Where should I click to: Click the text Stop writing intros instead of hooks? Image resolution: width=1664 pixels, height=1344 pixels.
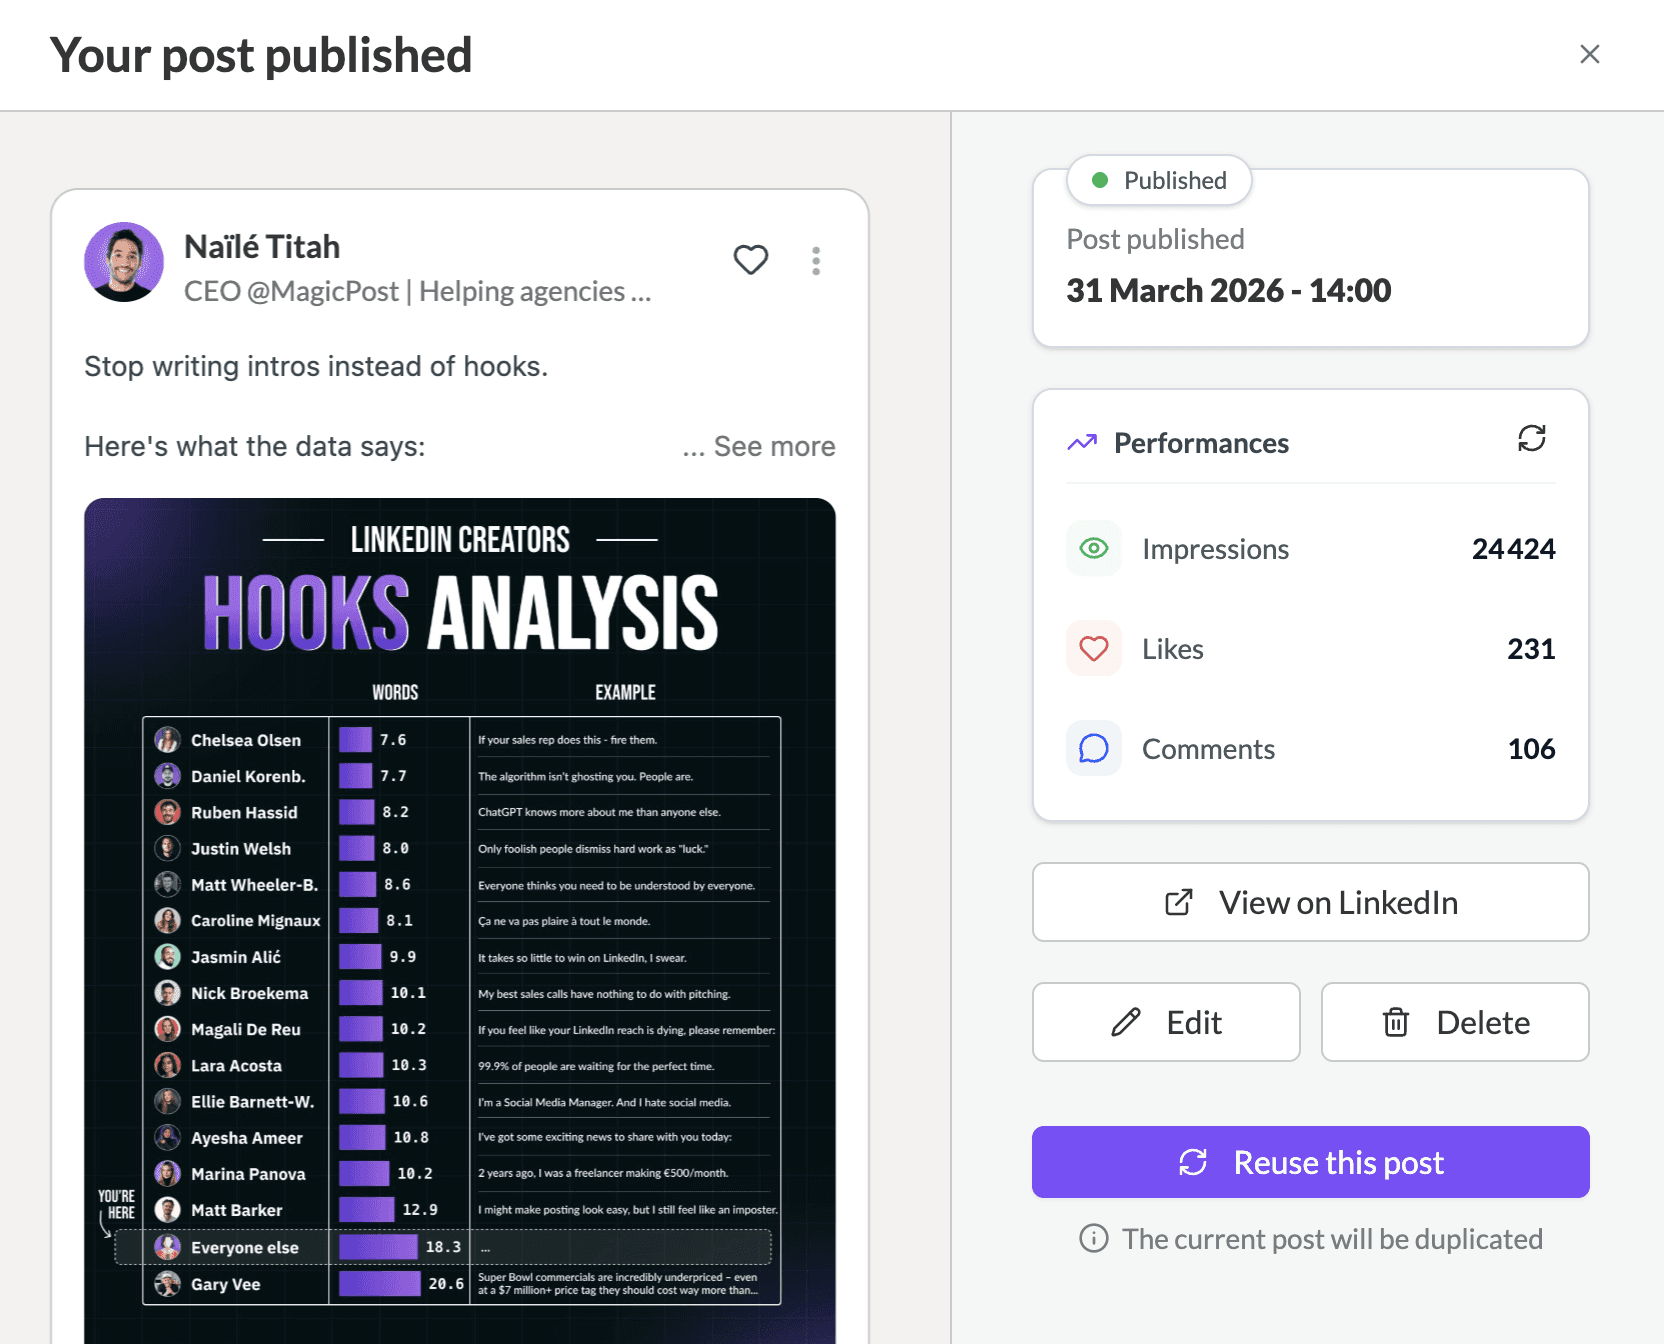316,366
